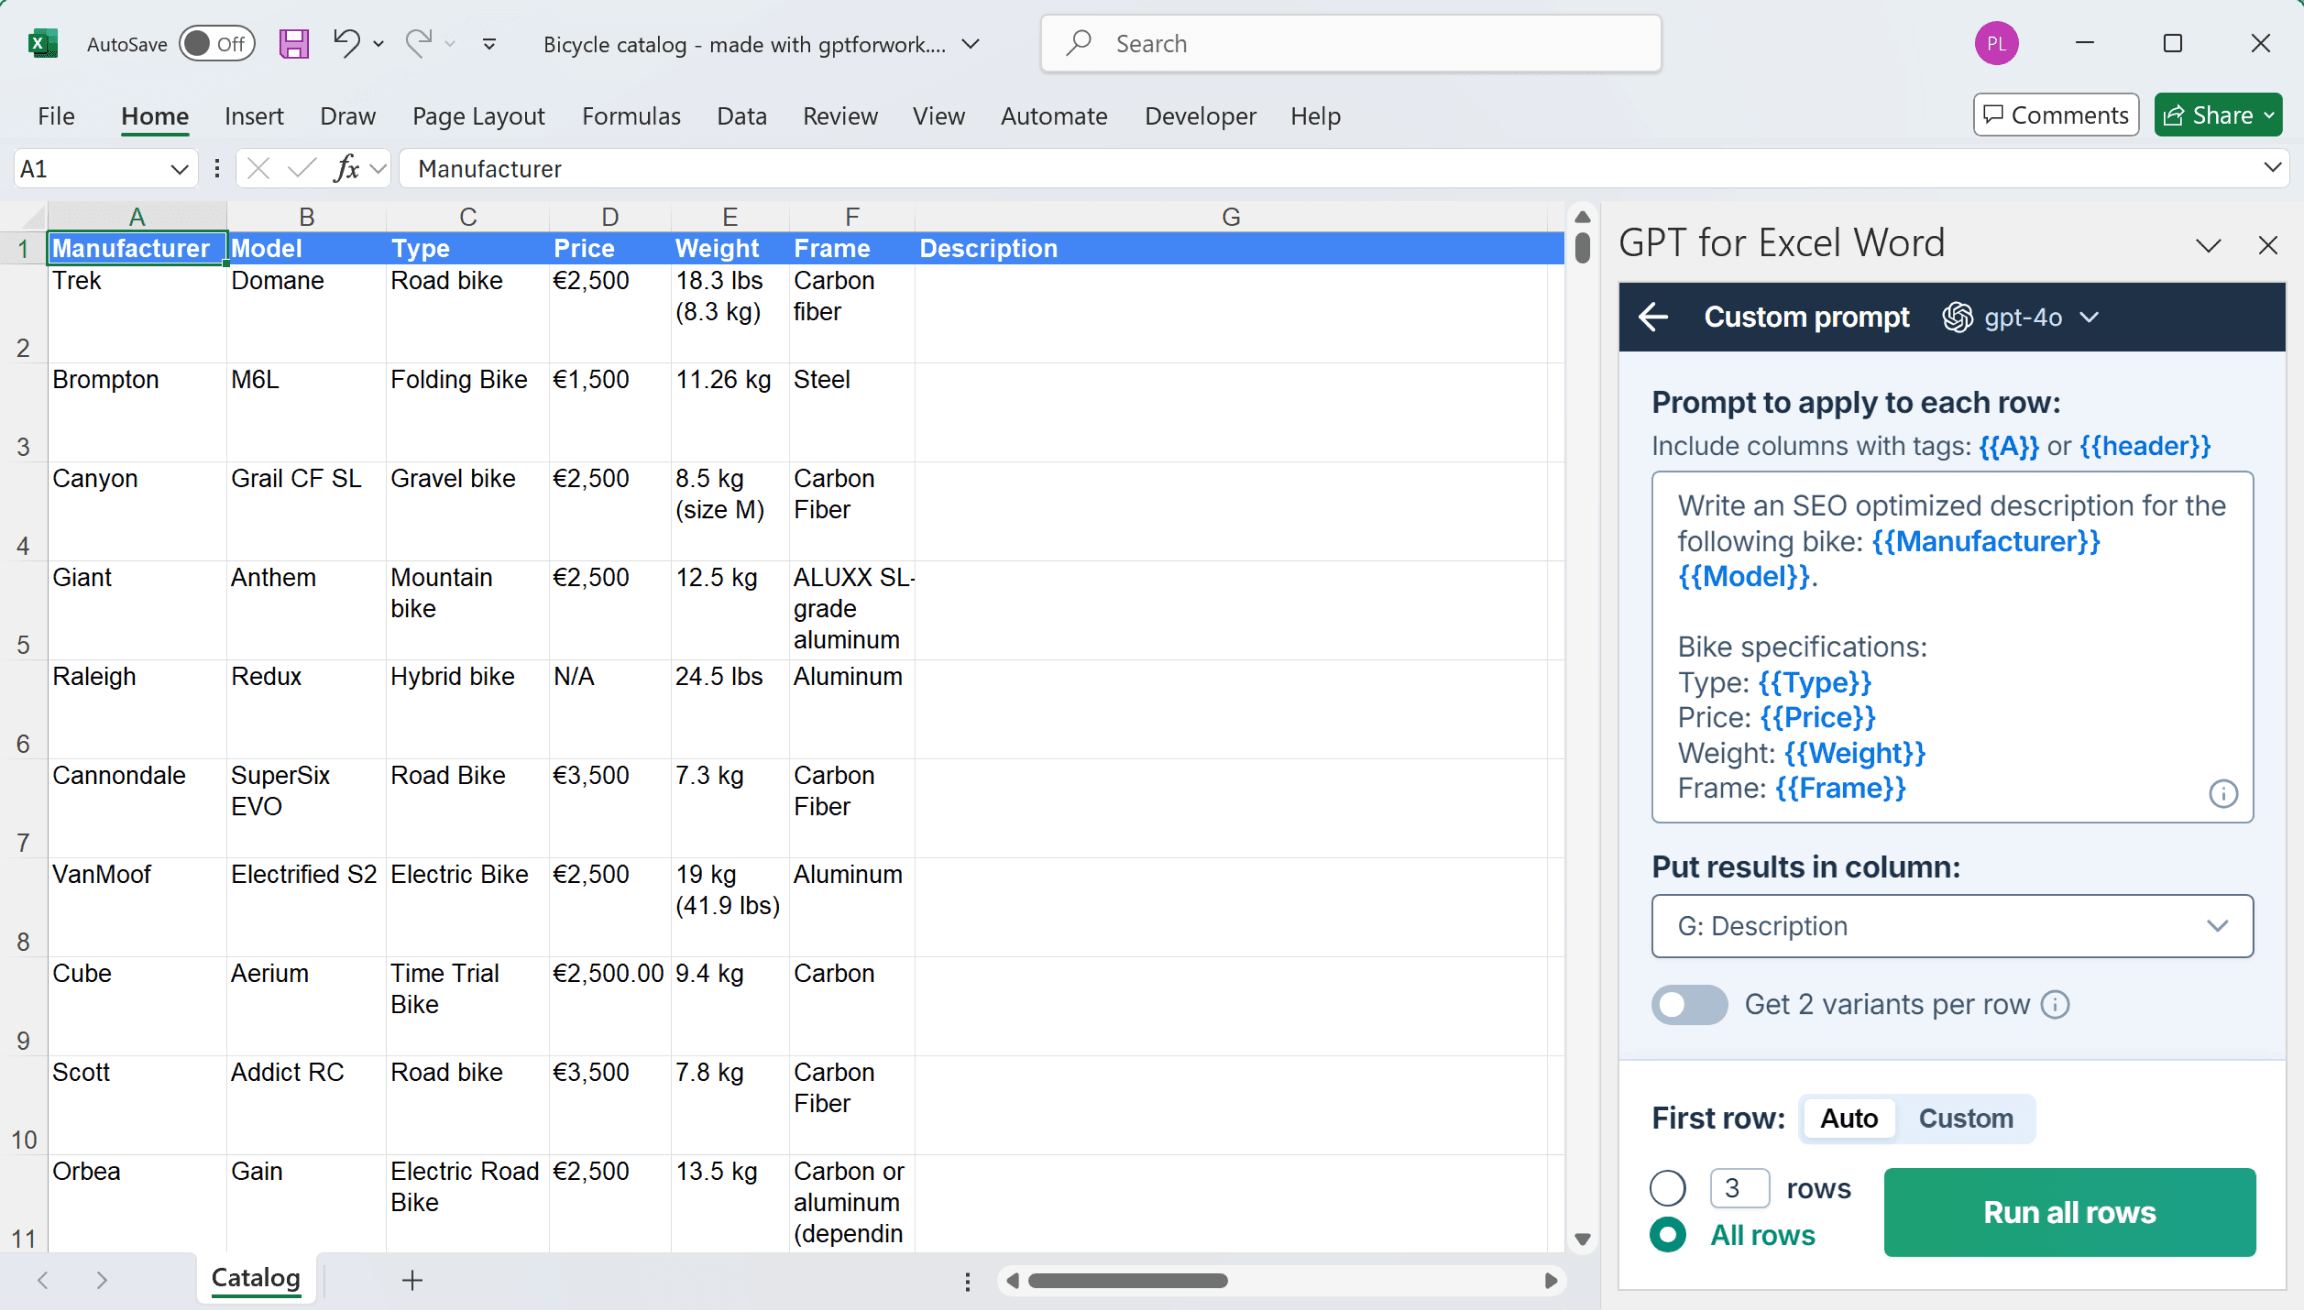
Task: Open the G: Description column dropdown
Action: click(1952, 926)
